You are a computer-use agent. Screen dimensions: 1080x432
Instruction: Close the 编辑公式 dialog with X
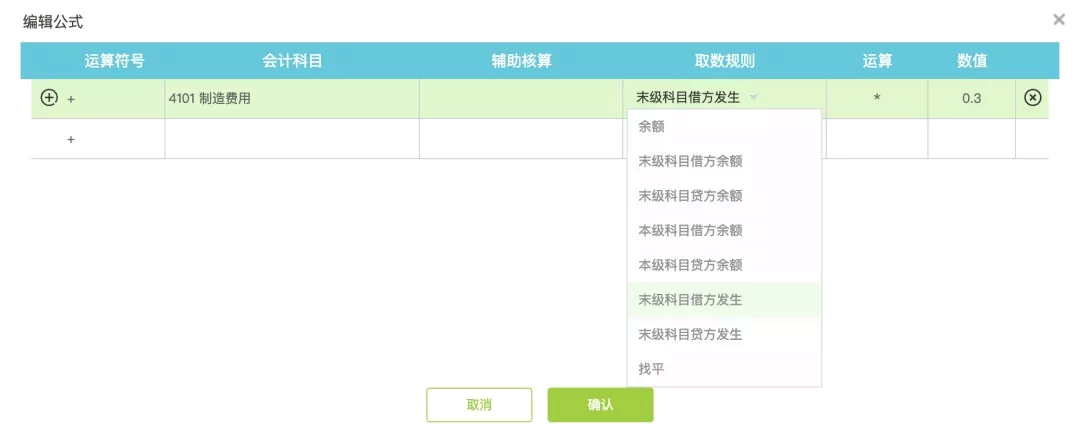(x=1059, y=20)
